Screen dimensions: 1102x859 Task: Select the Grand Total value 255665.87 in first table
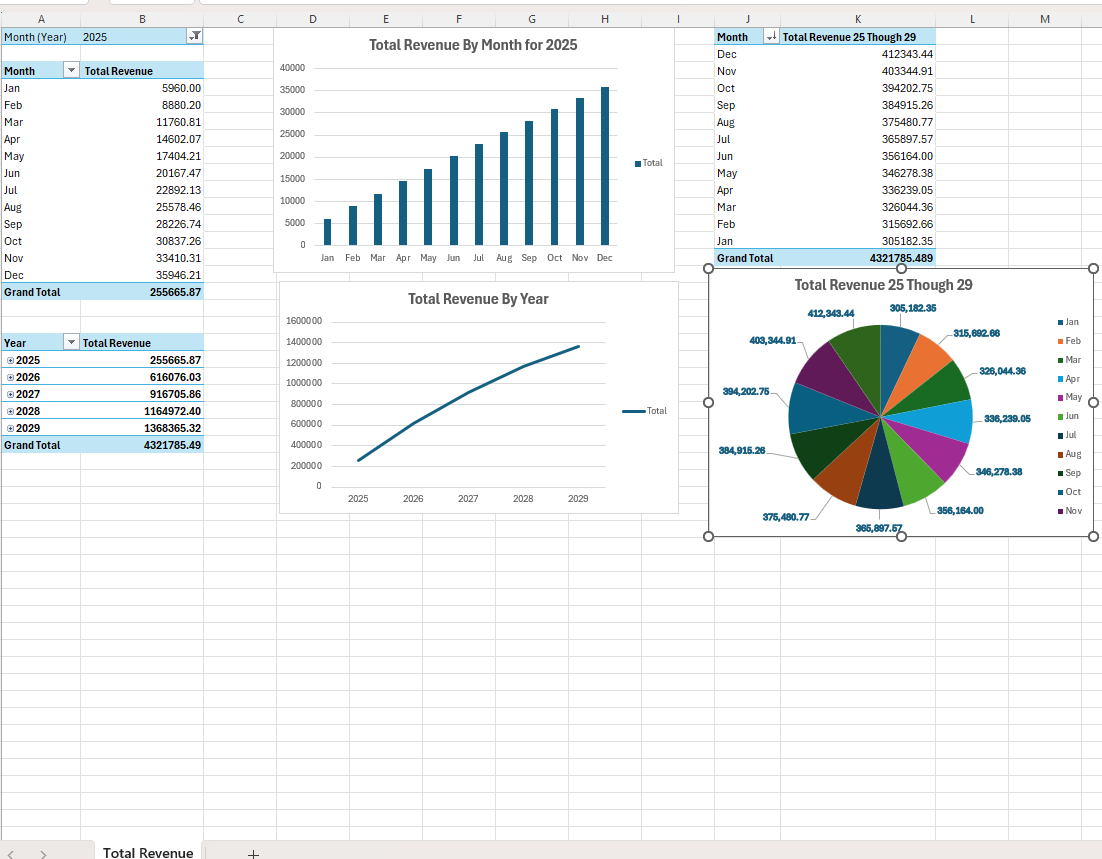click(142, 292)
